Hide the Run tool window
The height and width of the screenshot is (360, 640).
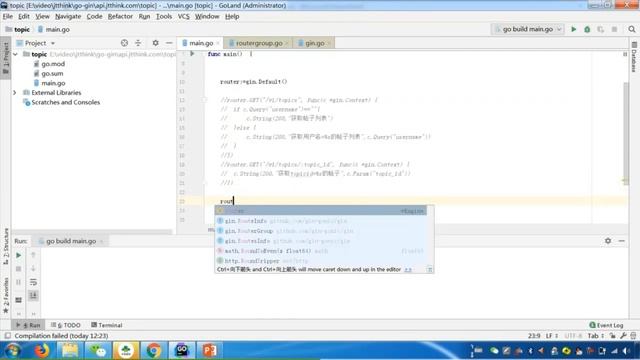622,241
